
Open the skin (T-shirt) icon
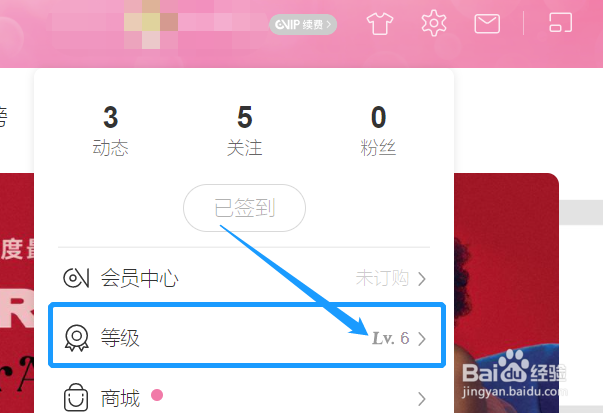click(380, 23)
